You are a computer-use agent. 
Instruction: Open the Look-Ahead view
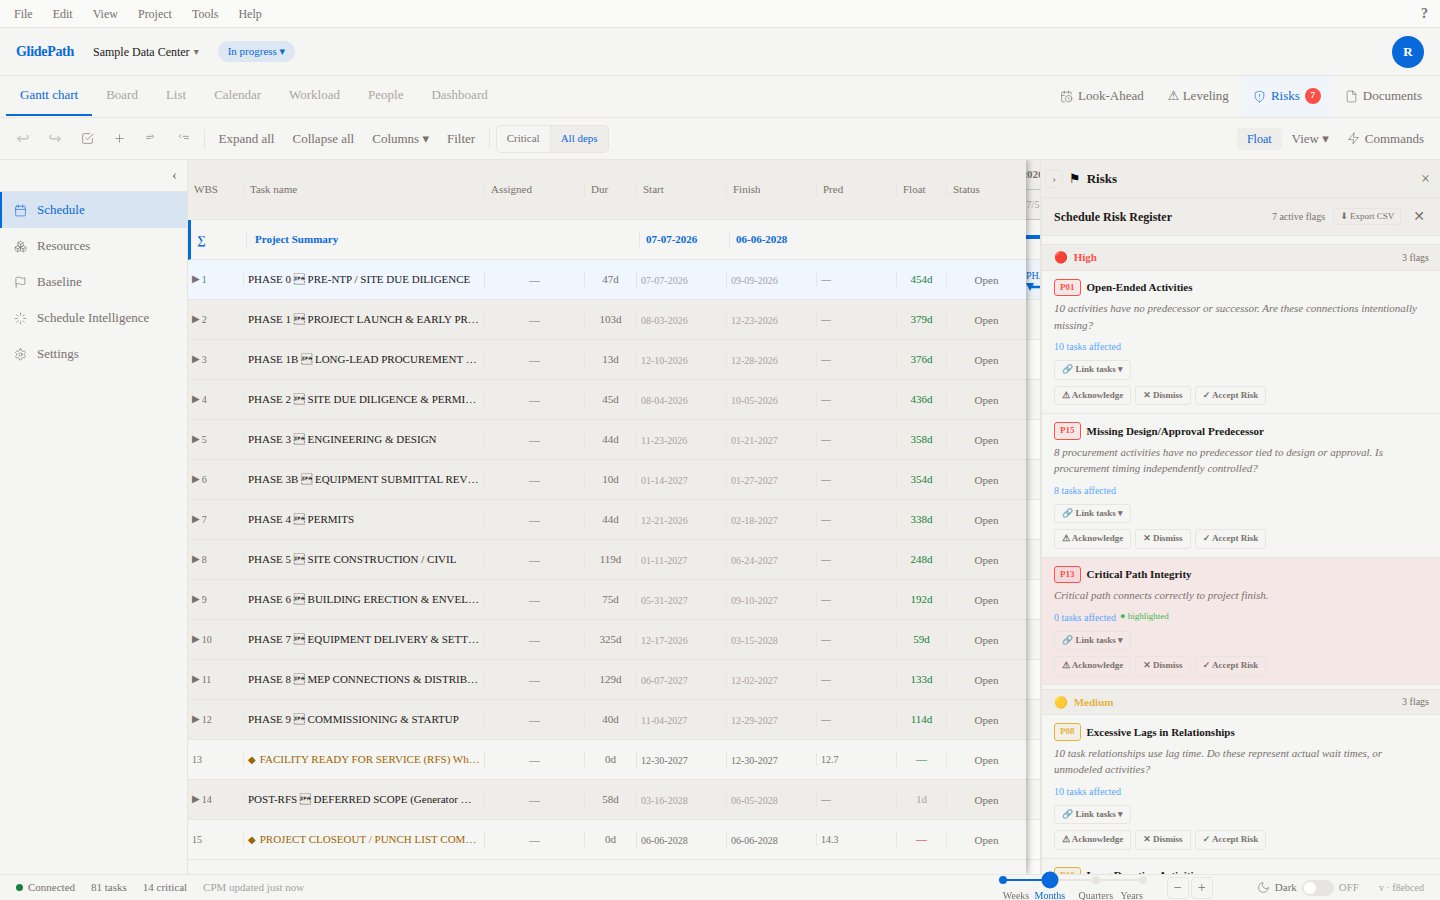click(1102, 96)
